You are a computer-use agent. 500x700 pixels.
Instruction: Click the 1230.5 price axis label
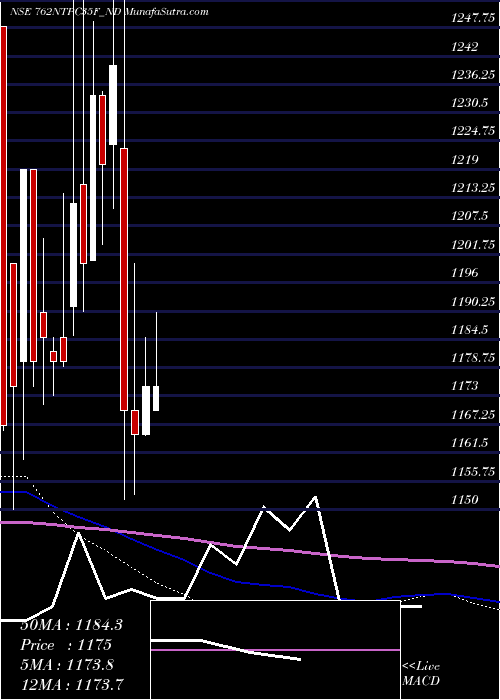pyautogui.click(x=470, y=103)
